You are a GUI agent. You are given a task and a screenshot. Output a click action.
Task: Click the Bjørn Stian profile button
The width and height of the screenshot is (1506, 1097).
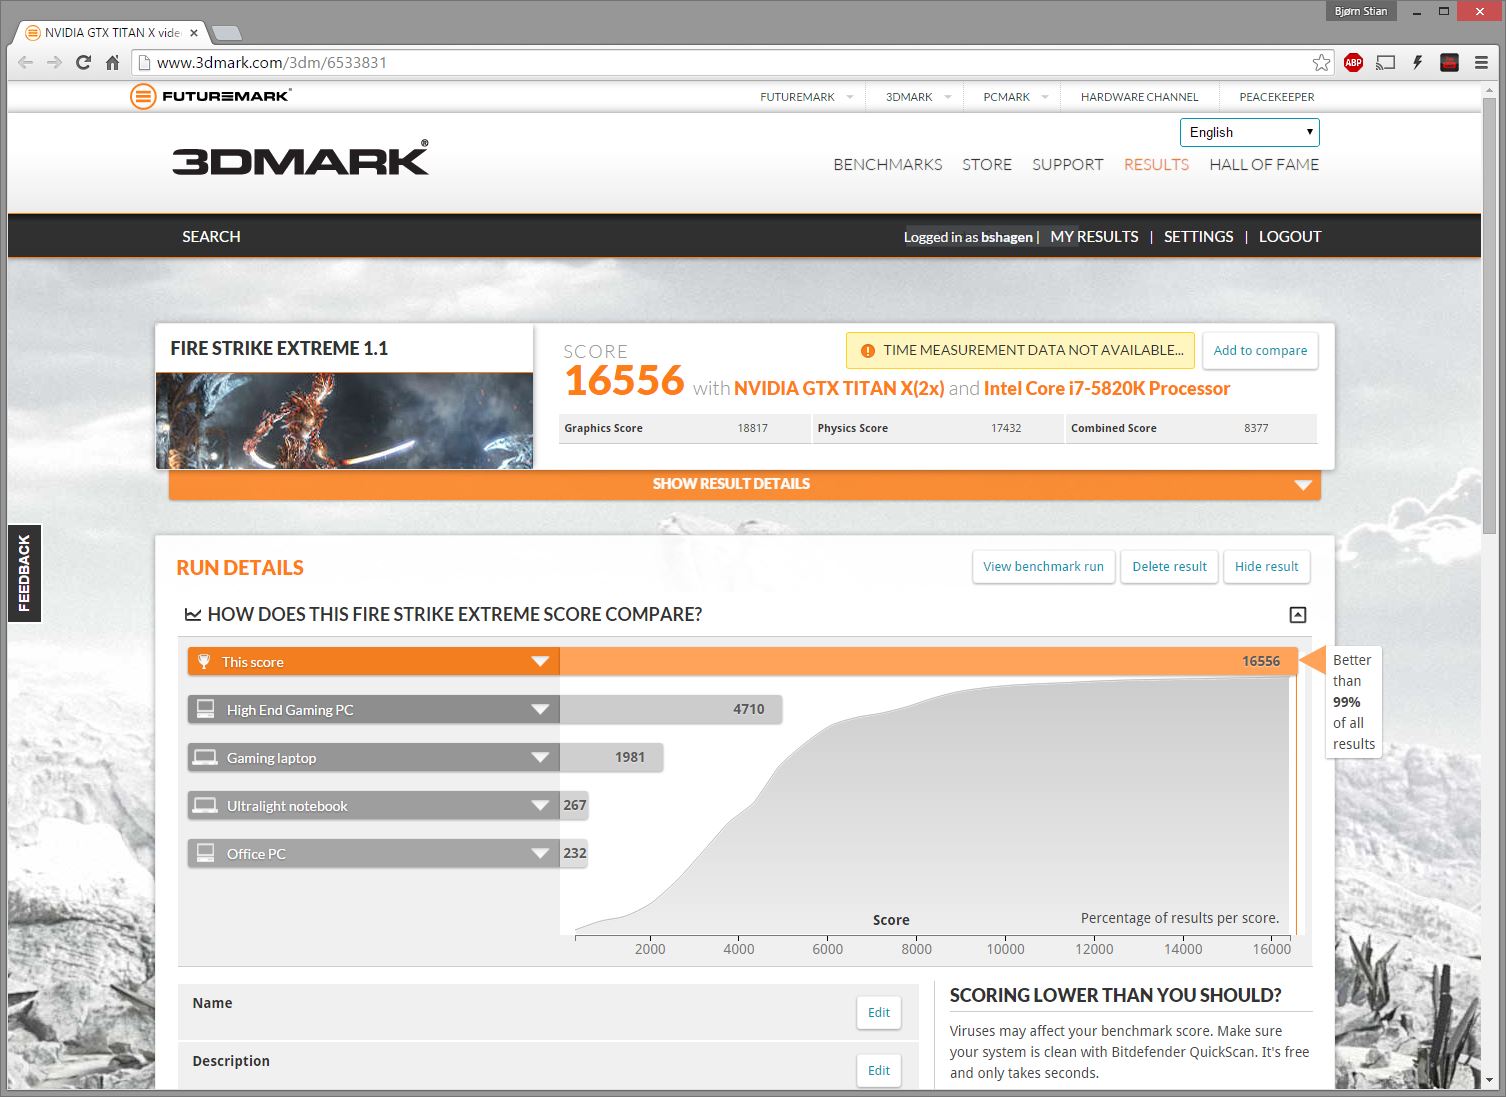tap(1360, 11)
